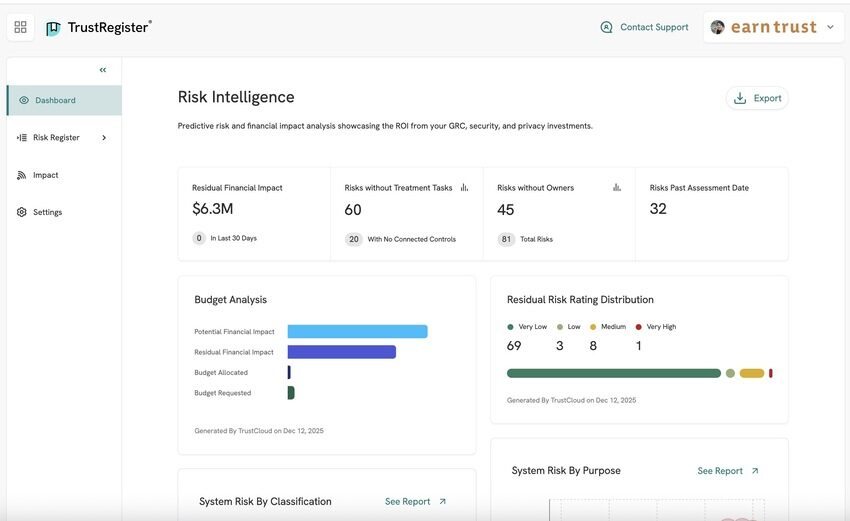Click the Dashboard eye icon
The height and width of the screenshot is (521, 850).
tap(24, 100)
